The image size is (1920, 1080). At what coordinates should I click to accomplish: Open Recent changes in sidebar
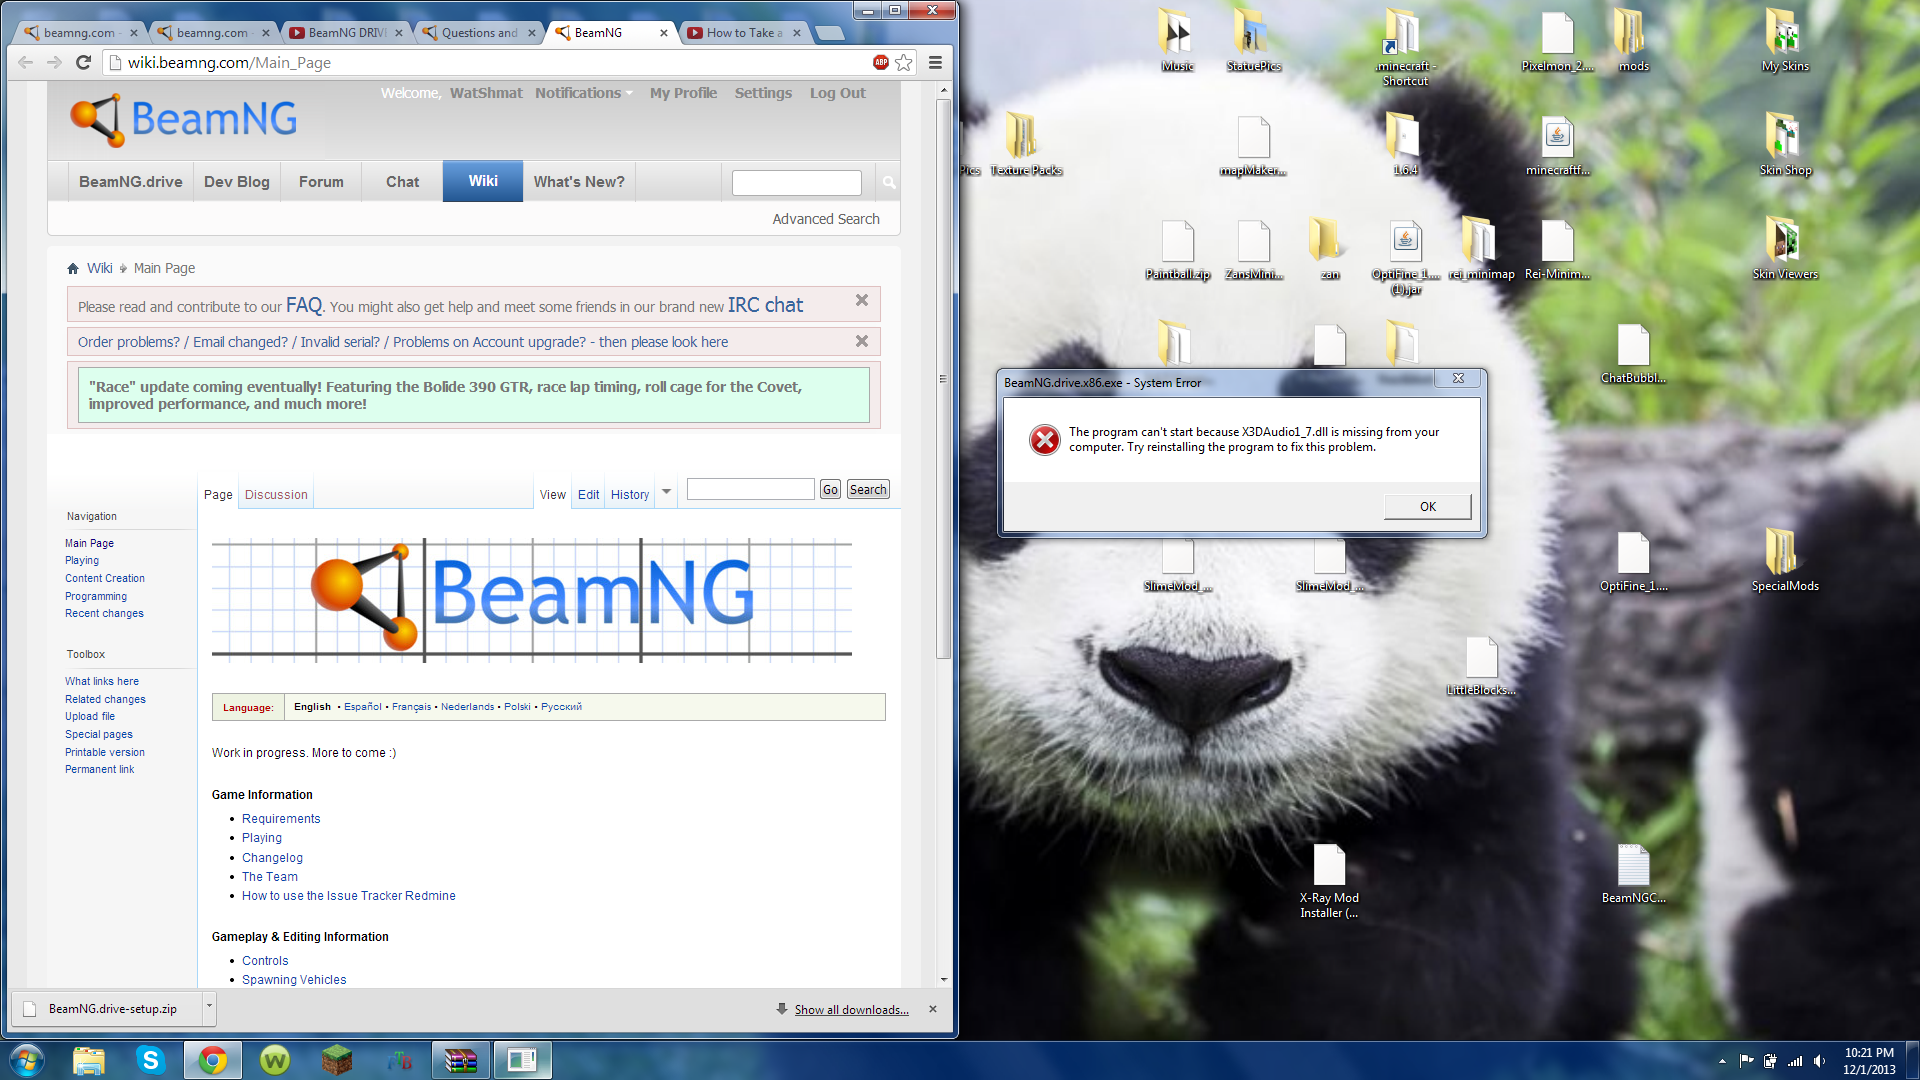coord(104,614)
